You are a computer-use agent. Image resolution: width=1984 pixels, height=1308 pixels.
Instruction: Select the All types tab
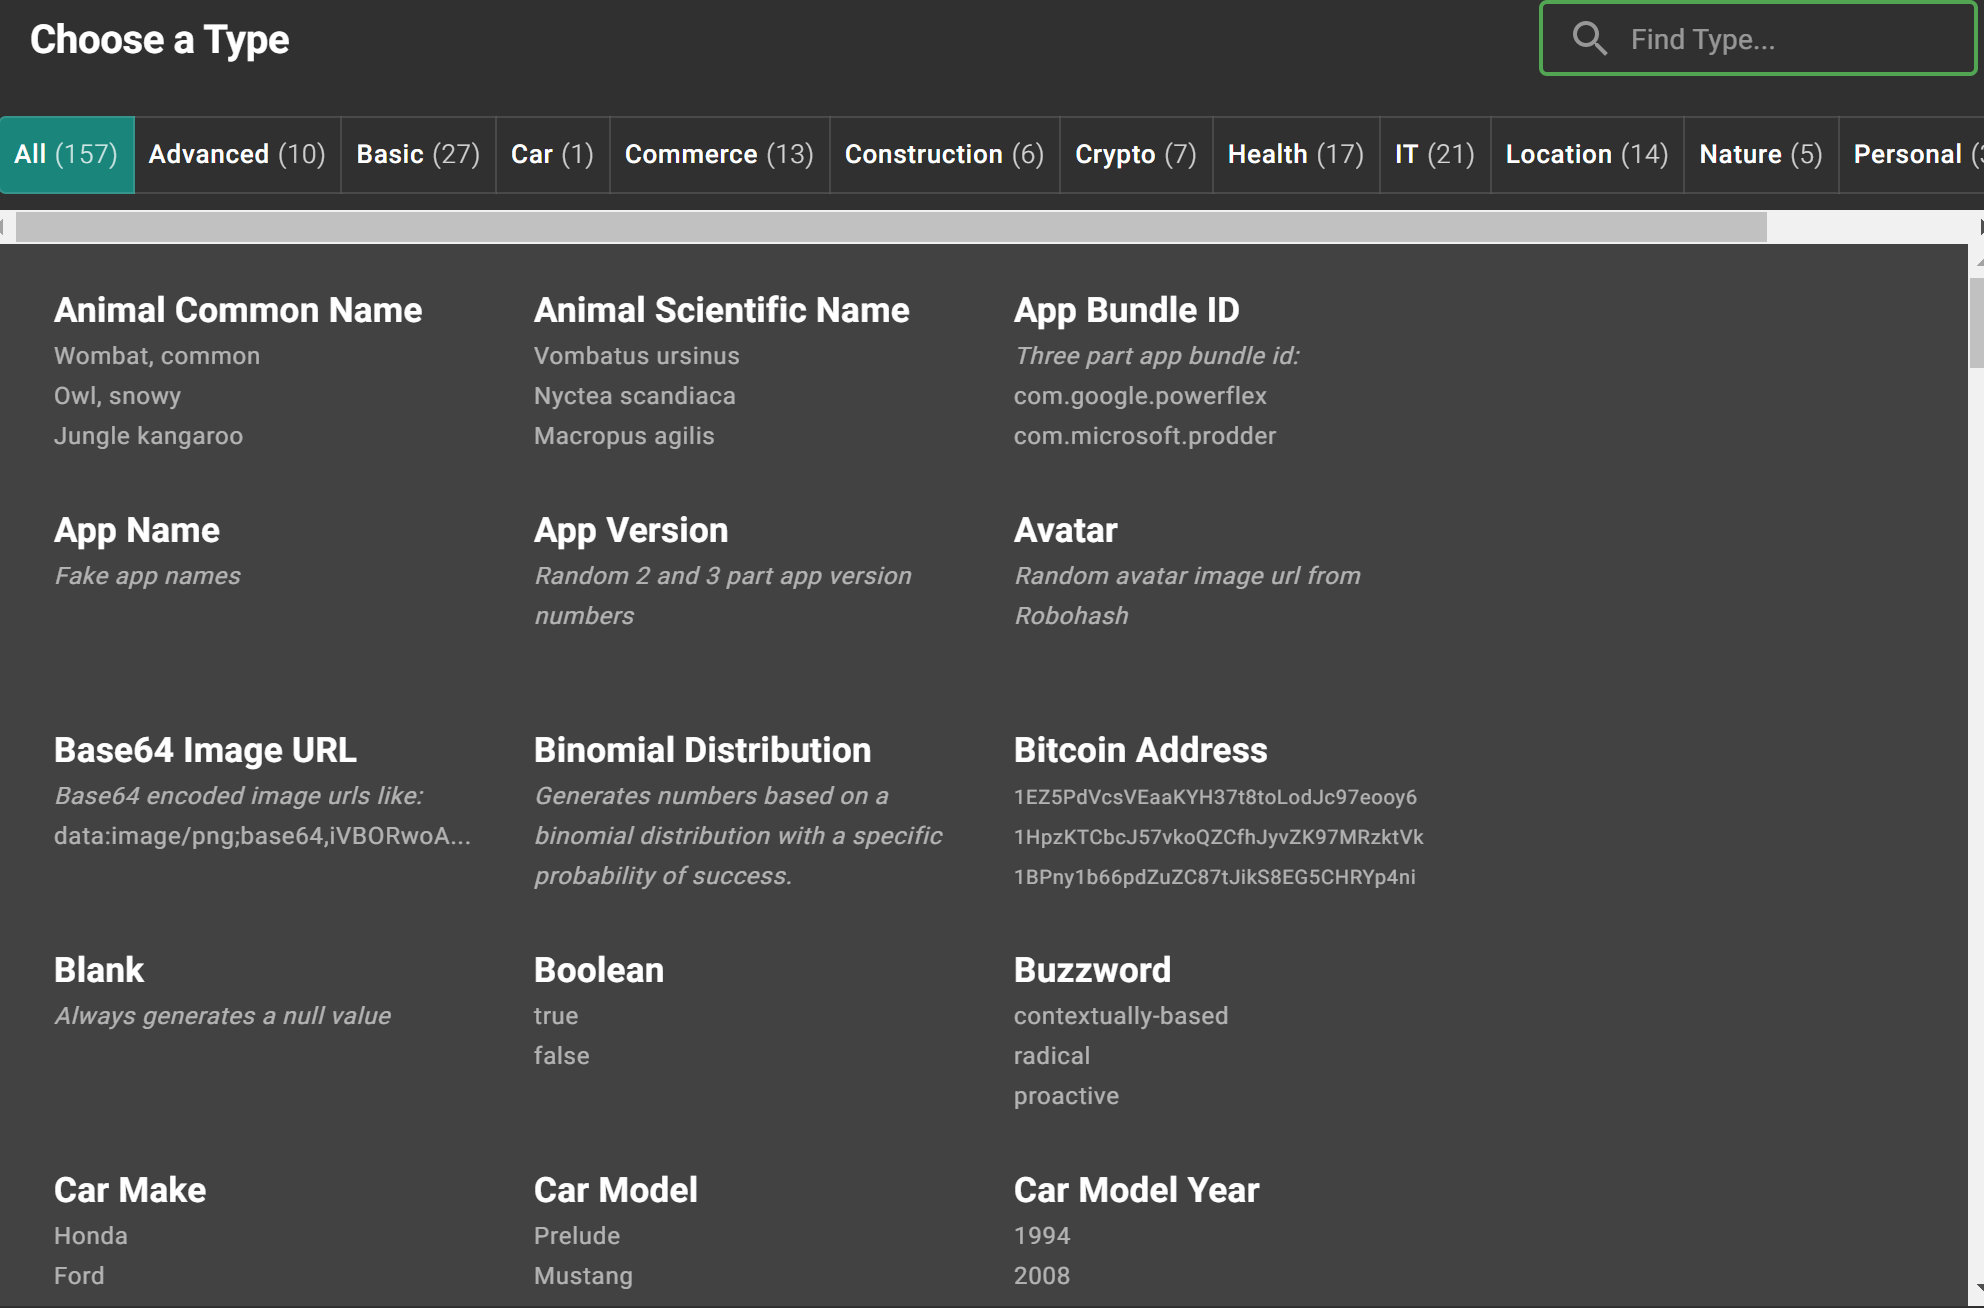66,154
